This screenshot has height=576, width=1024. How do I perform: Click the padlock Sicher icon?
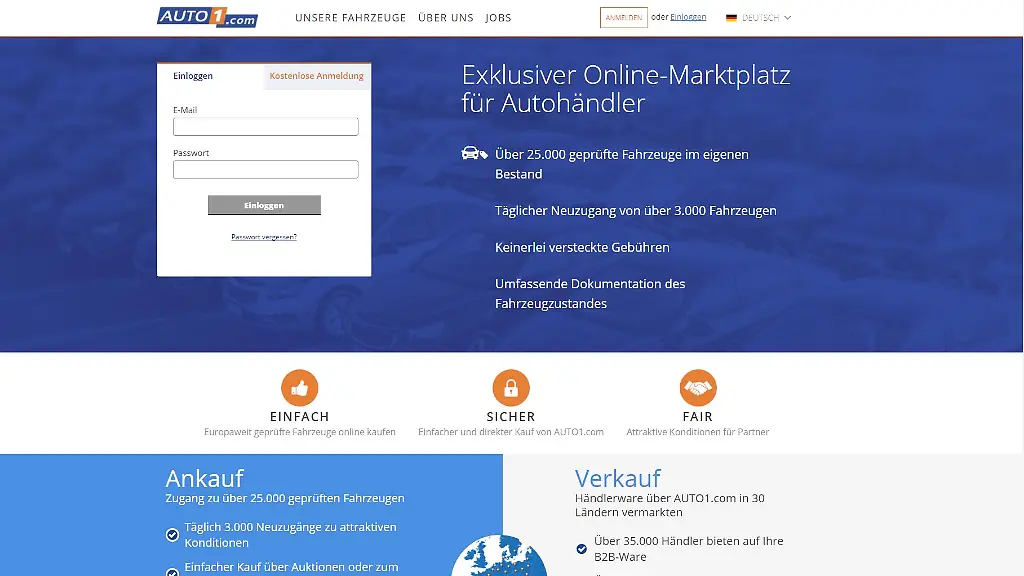click(511, 388)
